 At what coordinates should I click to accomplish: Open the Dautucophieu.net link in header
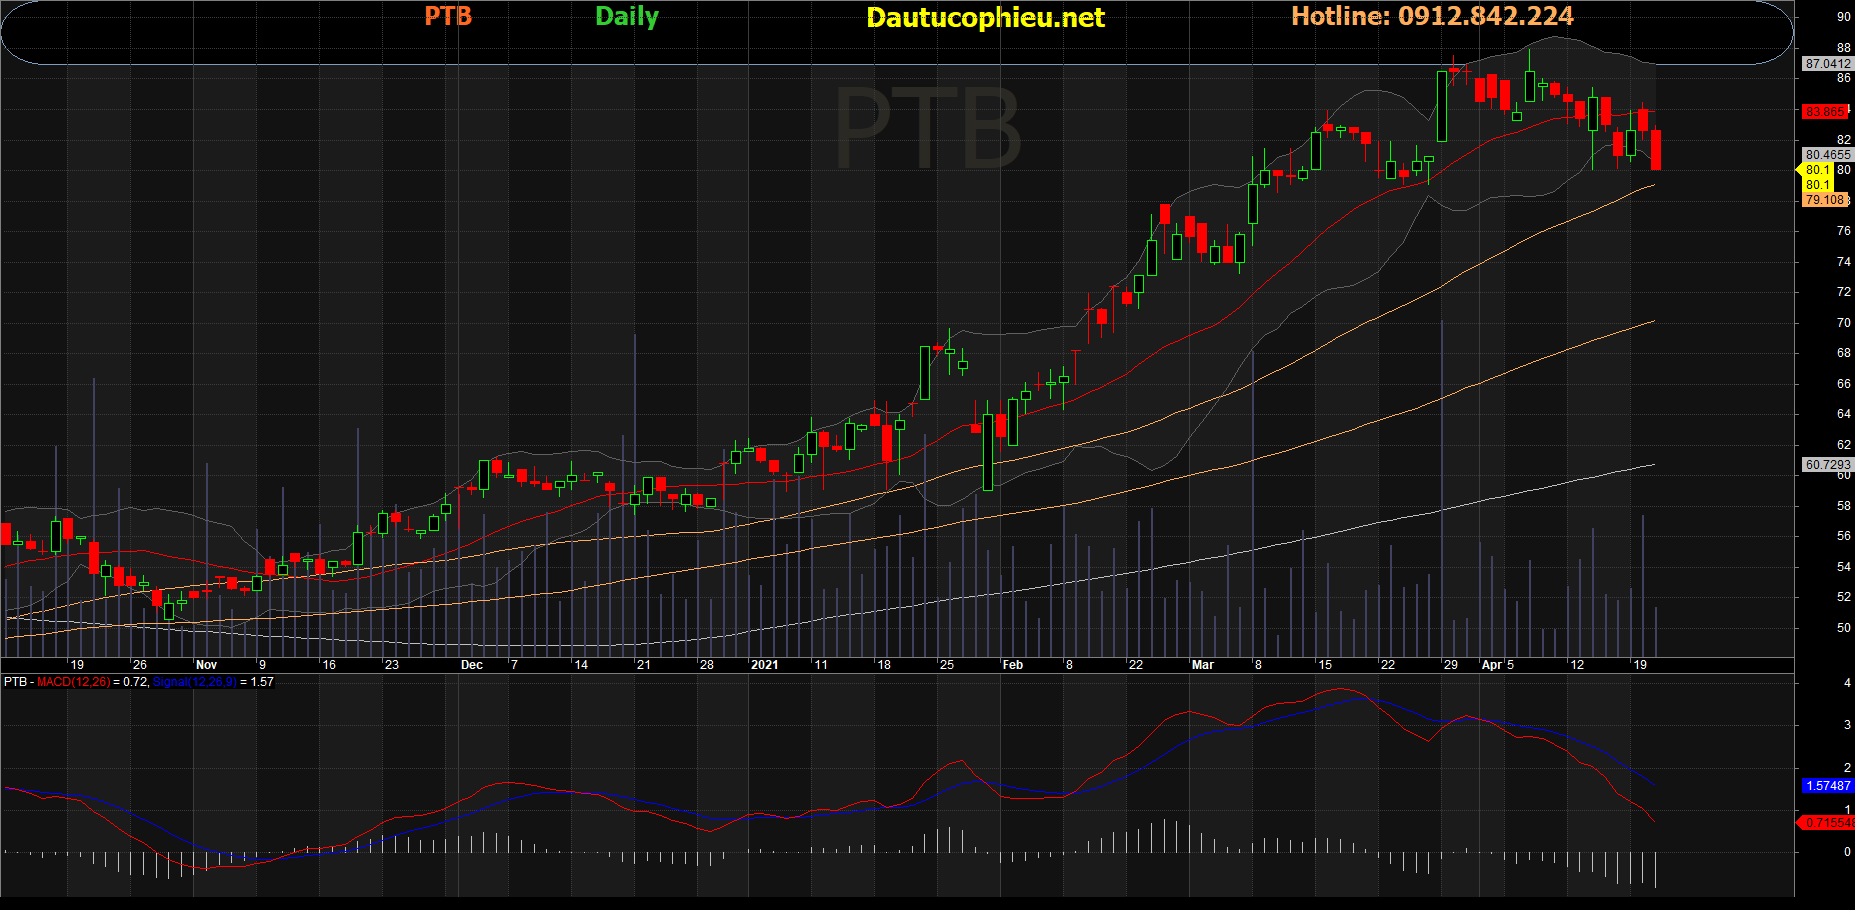[984, 17]
